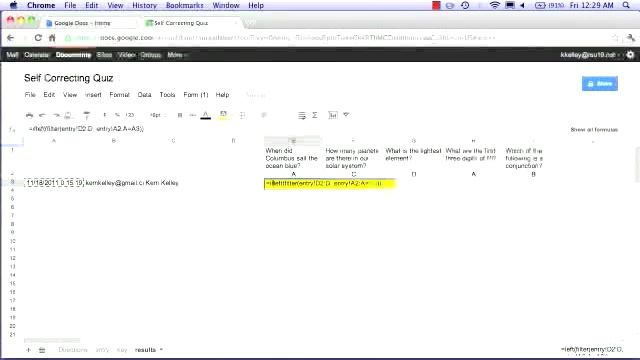
Task: Open Spotlight search in menu bar
Action: 627,5
